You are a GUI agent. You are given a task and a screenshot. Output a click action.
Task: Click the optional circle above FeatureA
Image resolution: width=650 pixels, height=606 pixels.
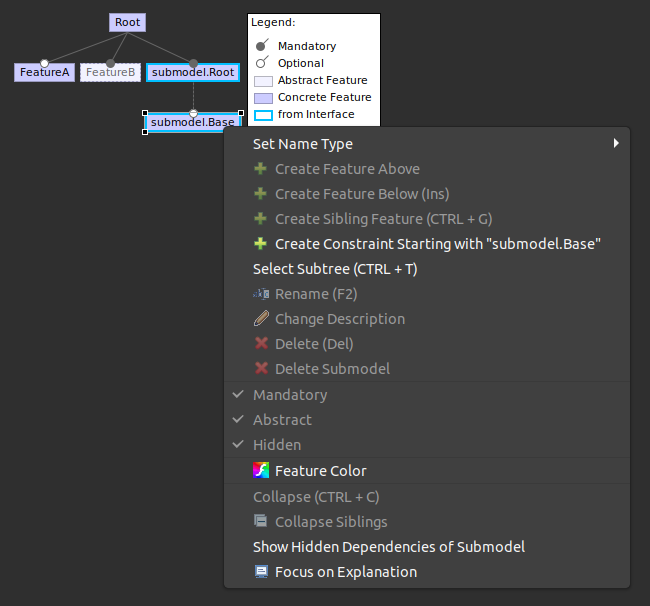pos(44,63)
